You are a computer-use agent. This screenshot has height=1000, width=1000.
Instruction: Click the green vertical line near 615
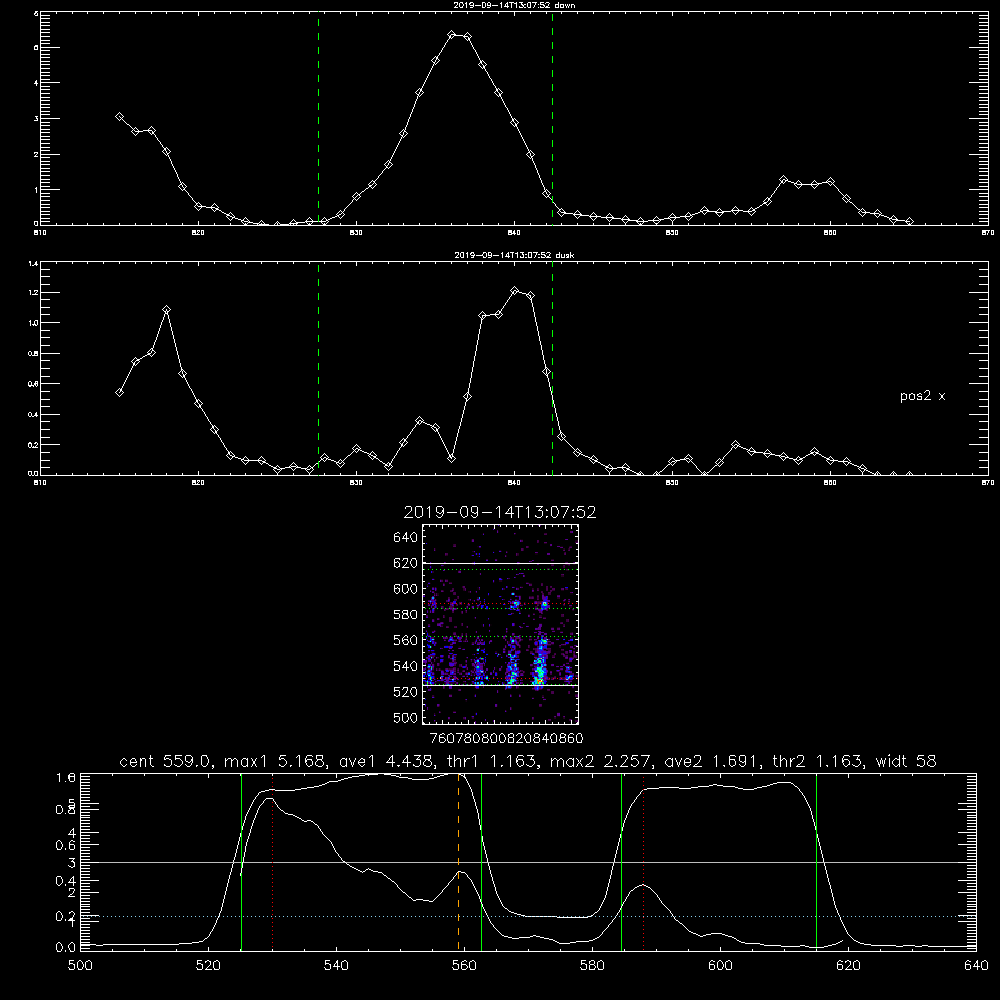[816, 861]
